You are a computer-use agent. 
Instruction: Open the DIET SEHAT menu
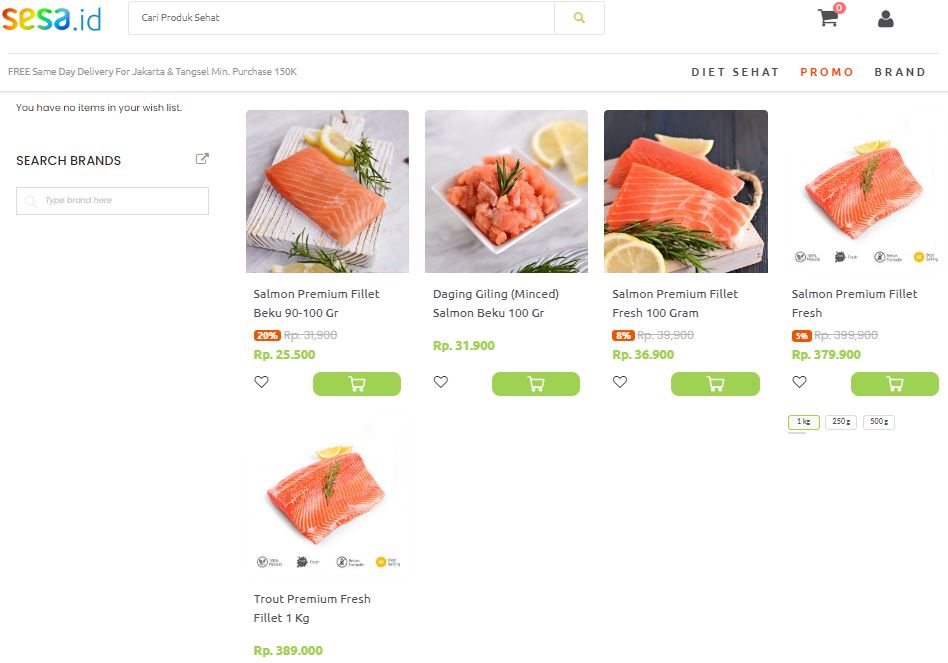point(735,71)
